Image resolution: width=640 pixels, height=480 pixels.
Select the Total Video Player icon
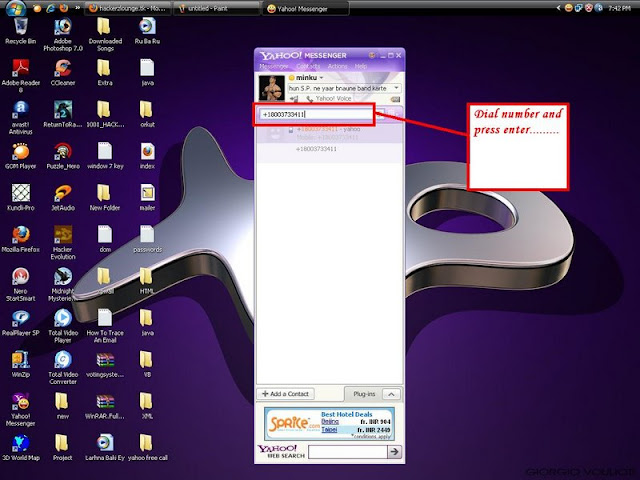click(63, 326)
